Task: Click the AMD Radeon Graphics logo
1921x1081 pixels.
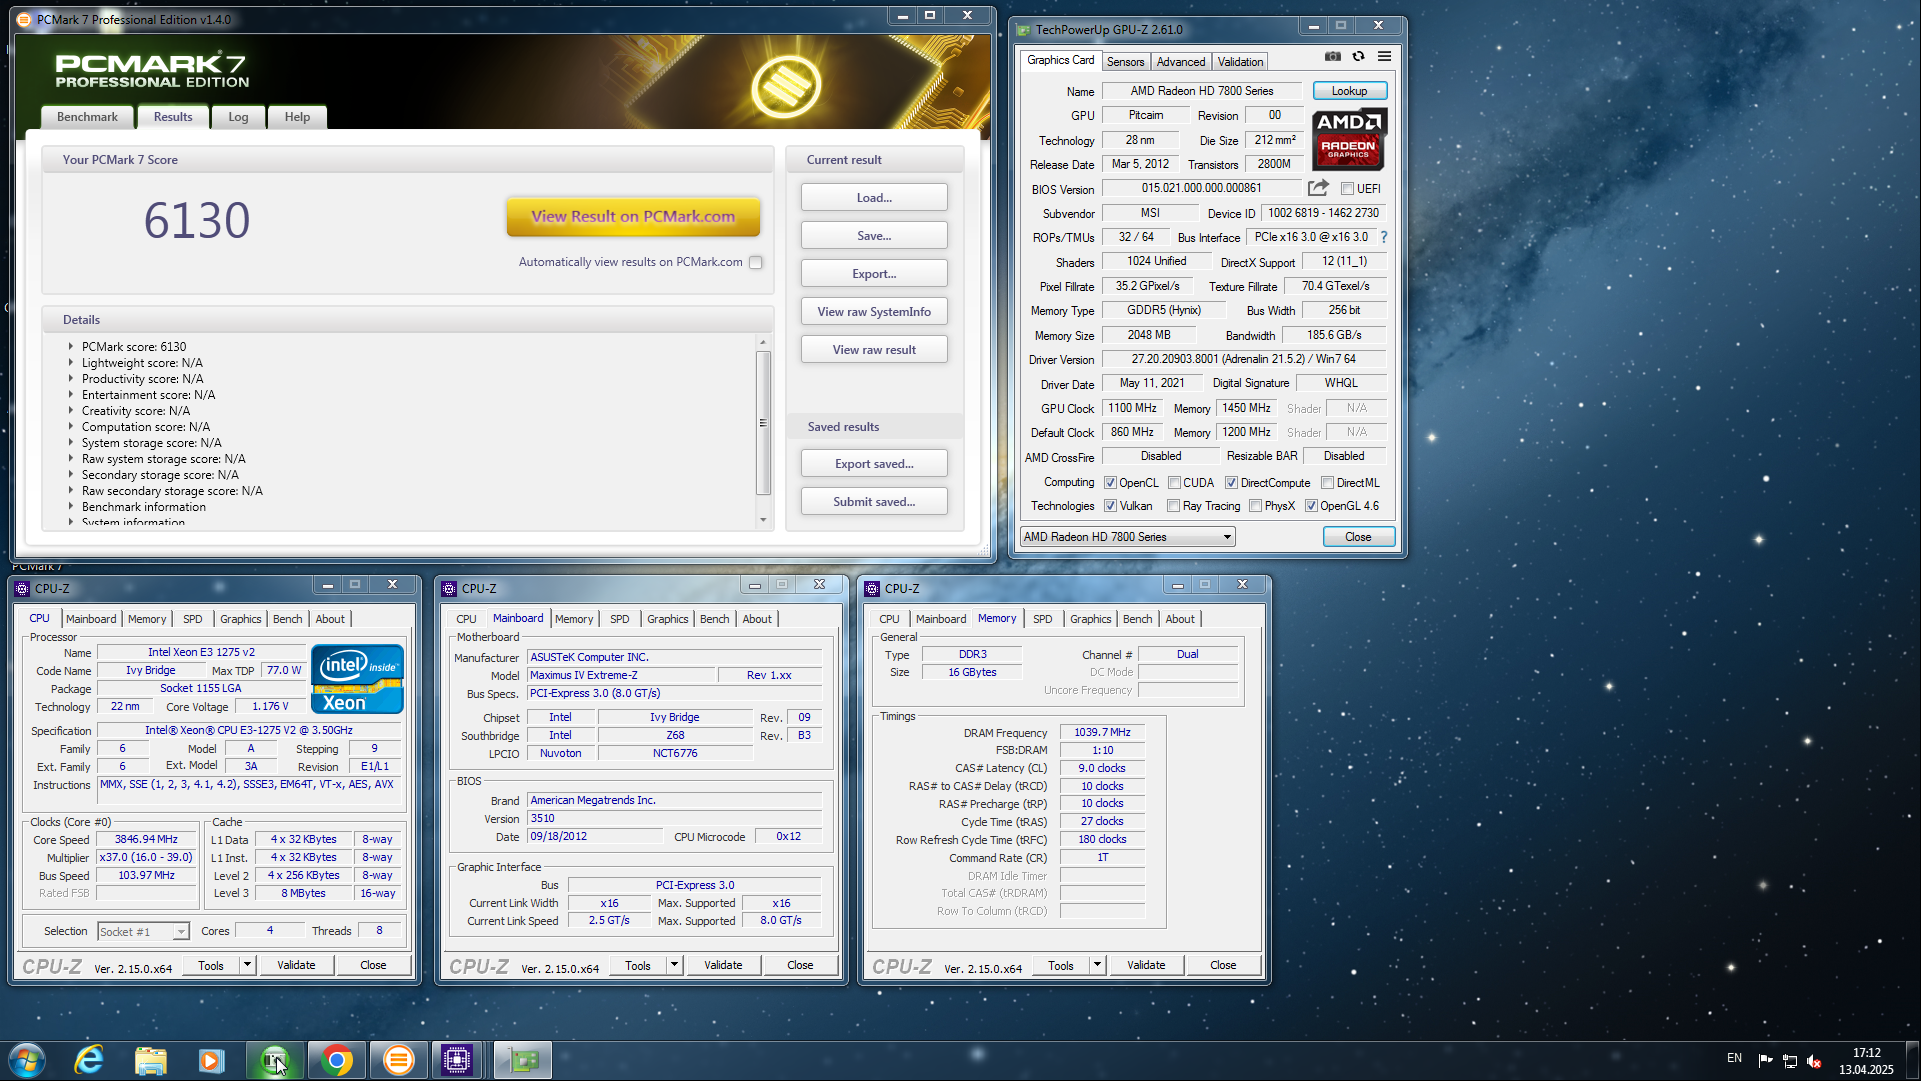Action: click(x=1348, y=139)
